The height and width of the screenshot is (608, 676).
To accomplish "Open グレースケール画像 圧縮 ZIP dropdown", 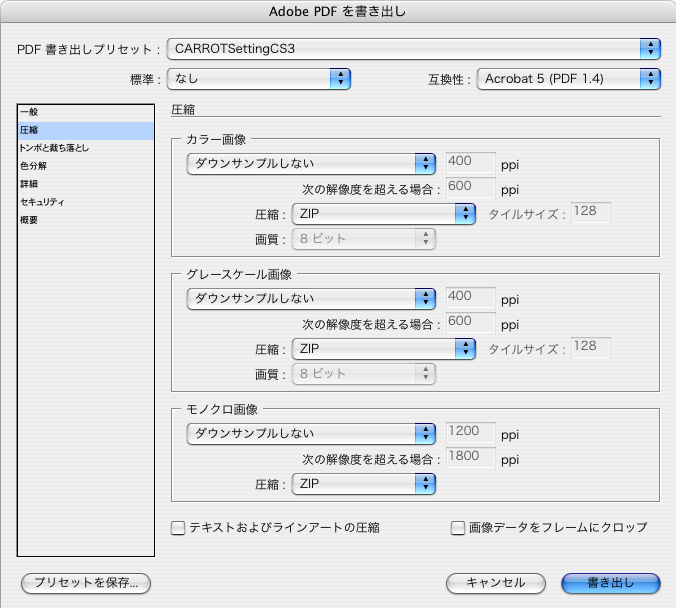I will click(x=384, y=349).
